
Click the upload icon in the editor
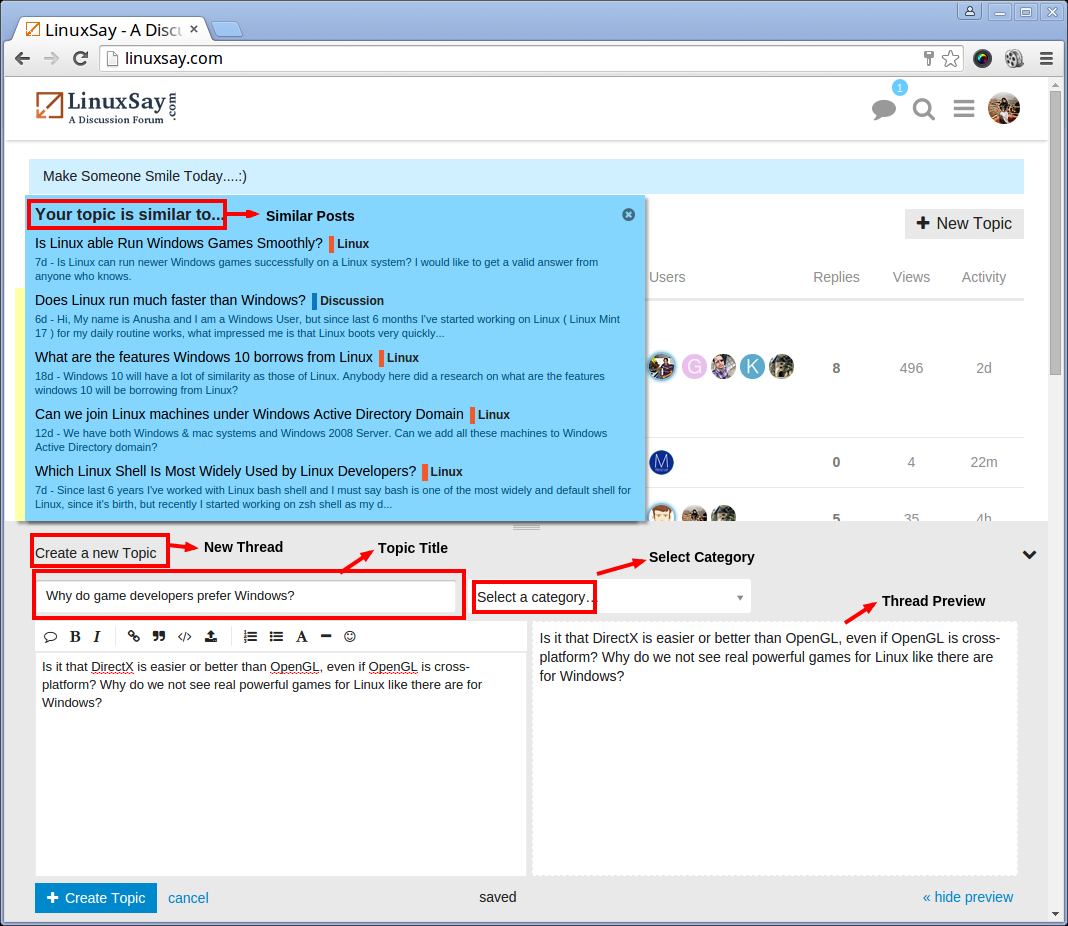click(x=210, y=637)
